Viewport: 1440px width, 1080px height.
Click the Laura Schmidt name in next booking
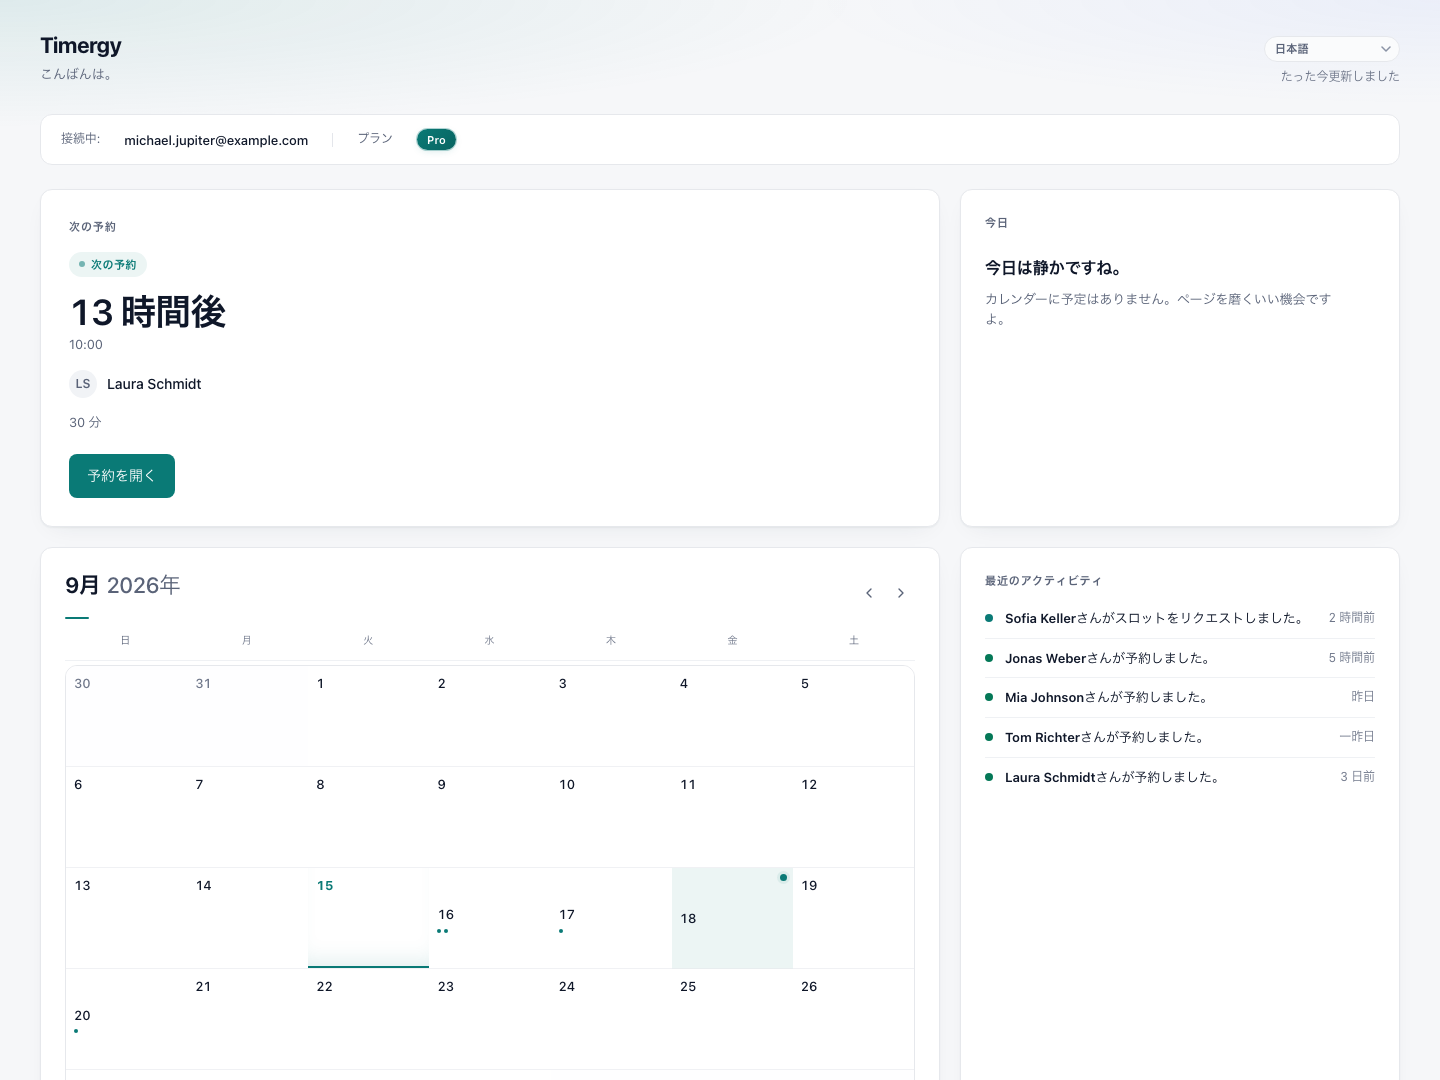pos(154,384)
